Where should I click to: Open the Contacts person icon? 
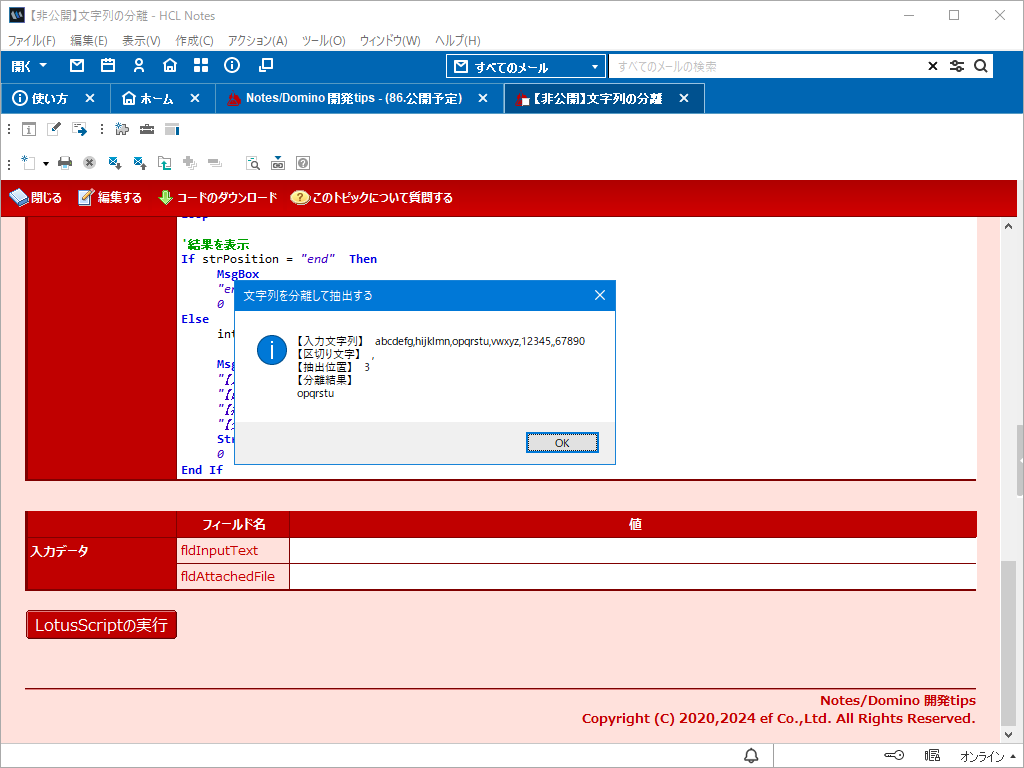[x=139, y=66]
